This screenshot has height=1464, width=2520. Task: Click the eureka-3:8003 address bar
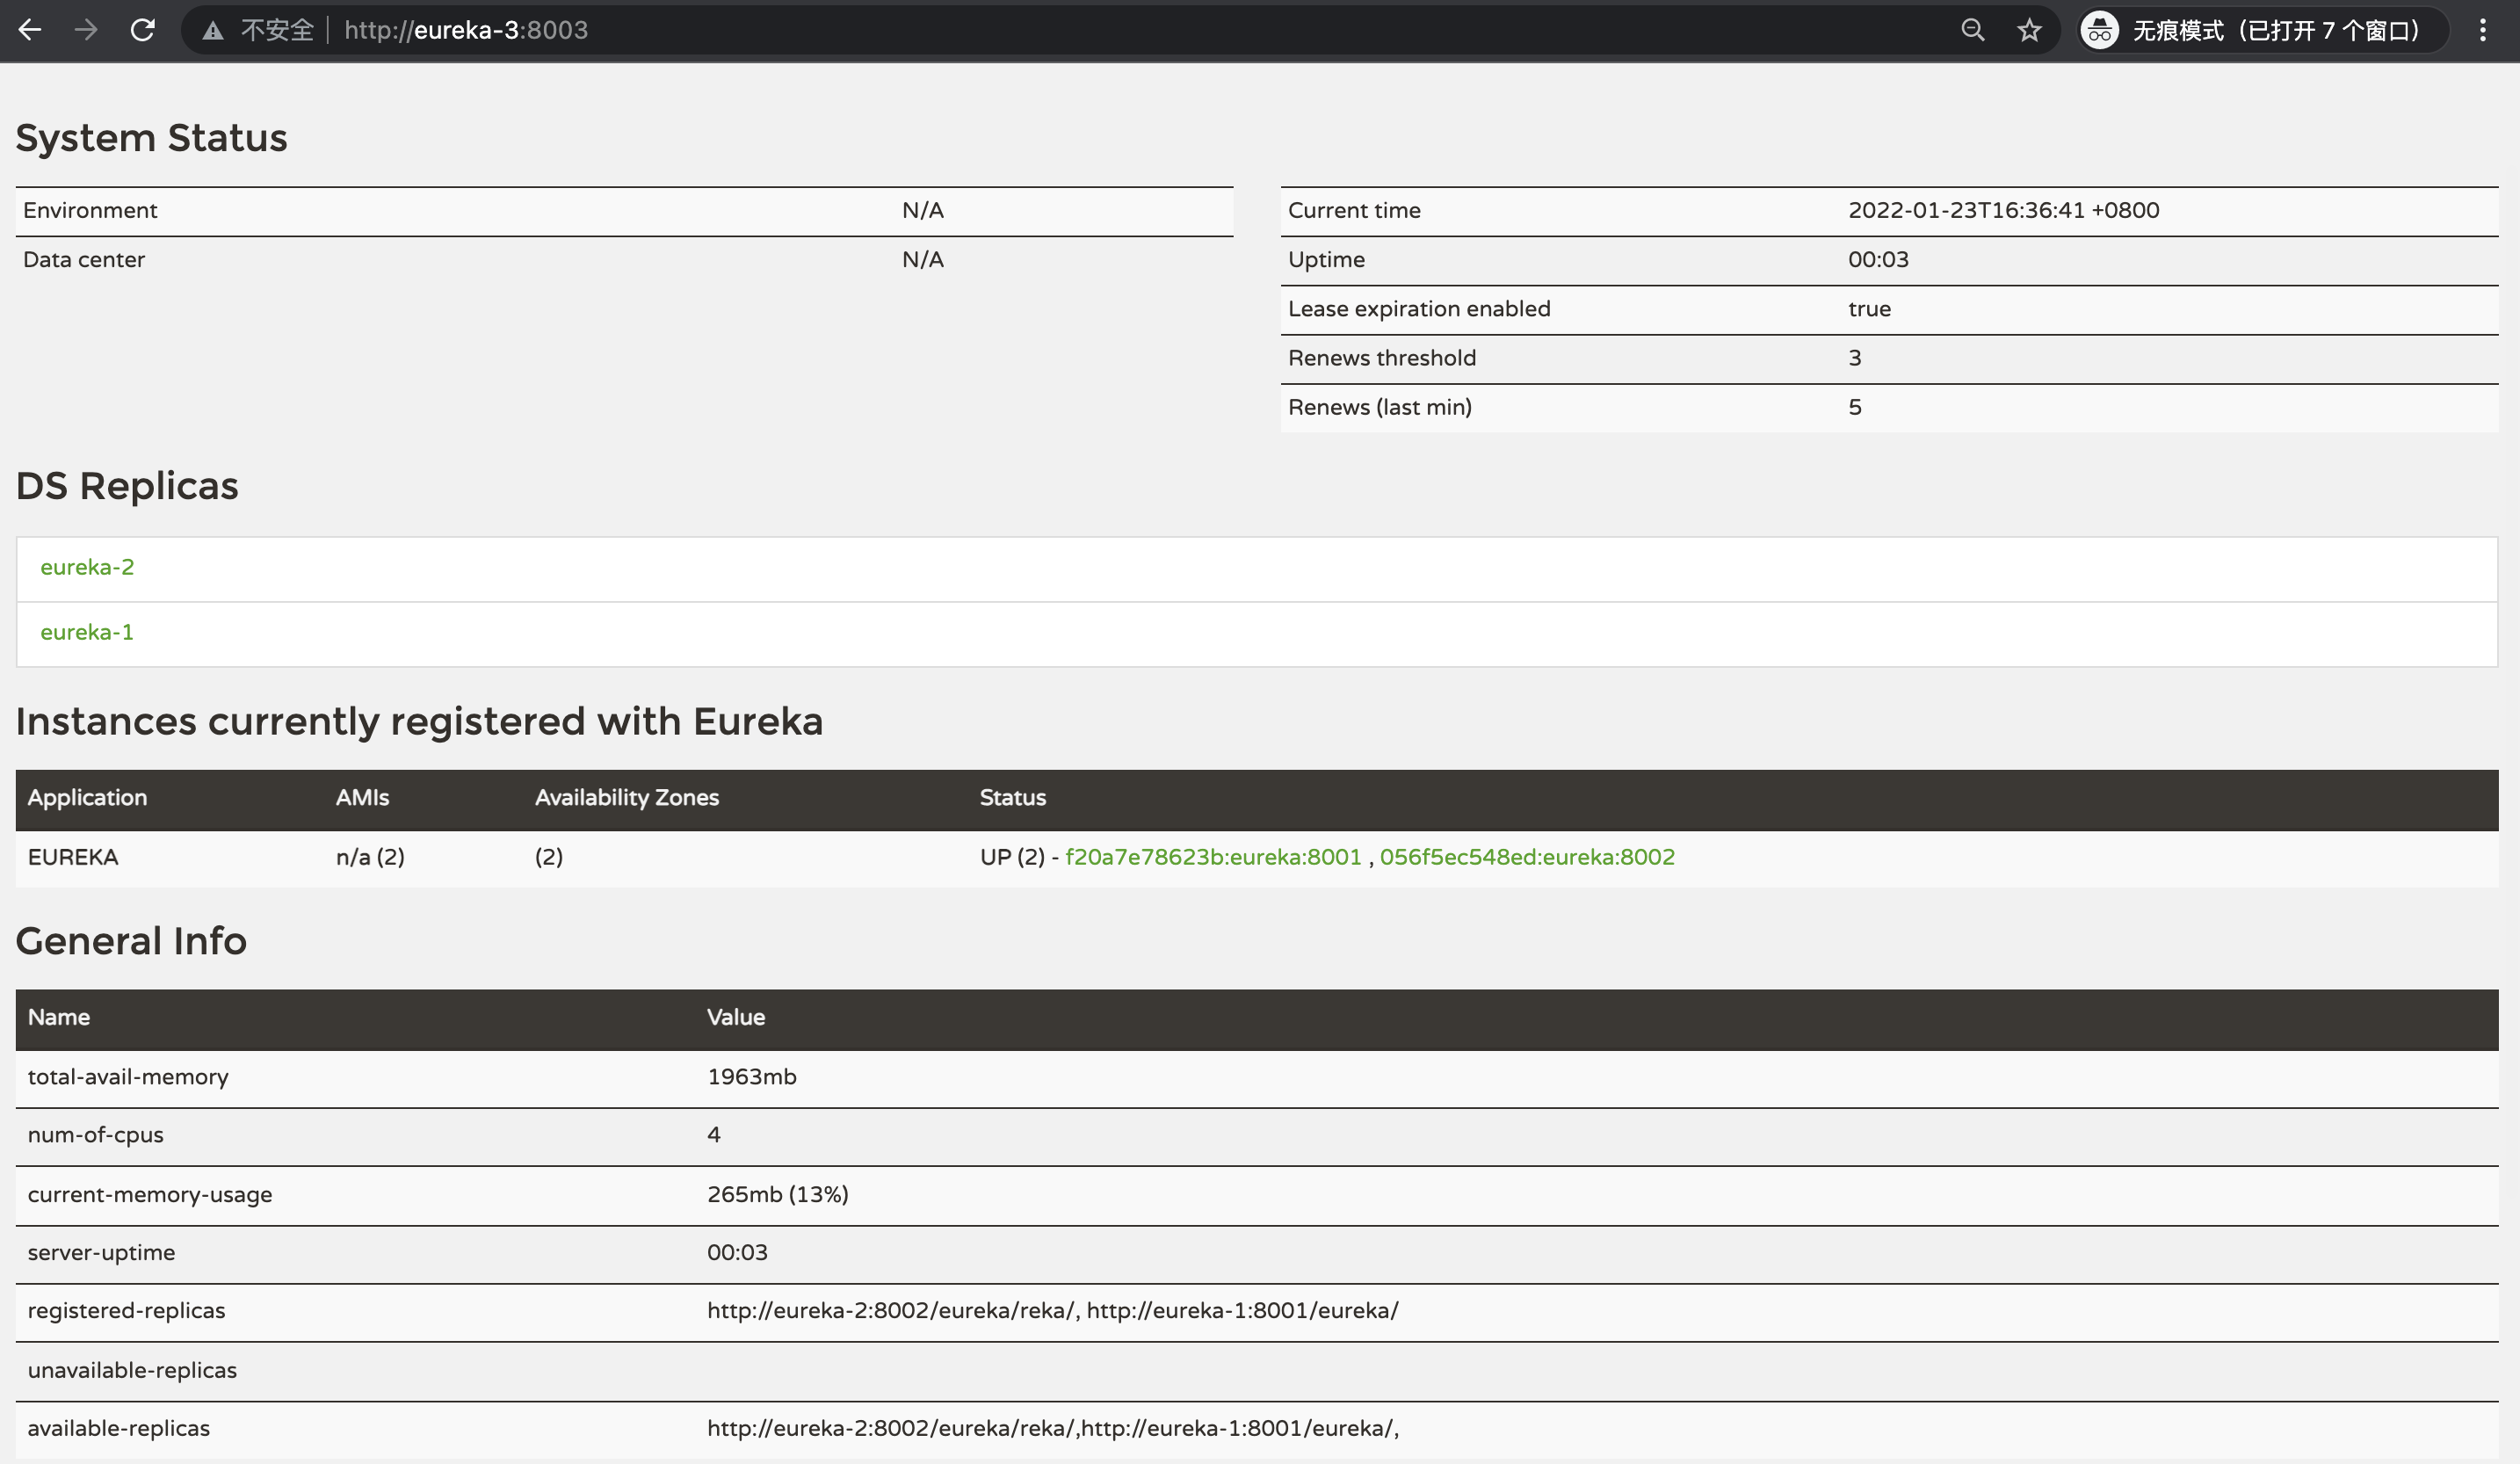[x=465, y=30]
